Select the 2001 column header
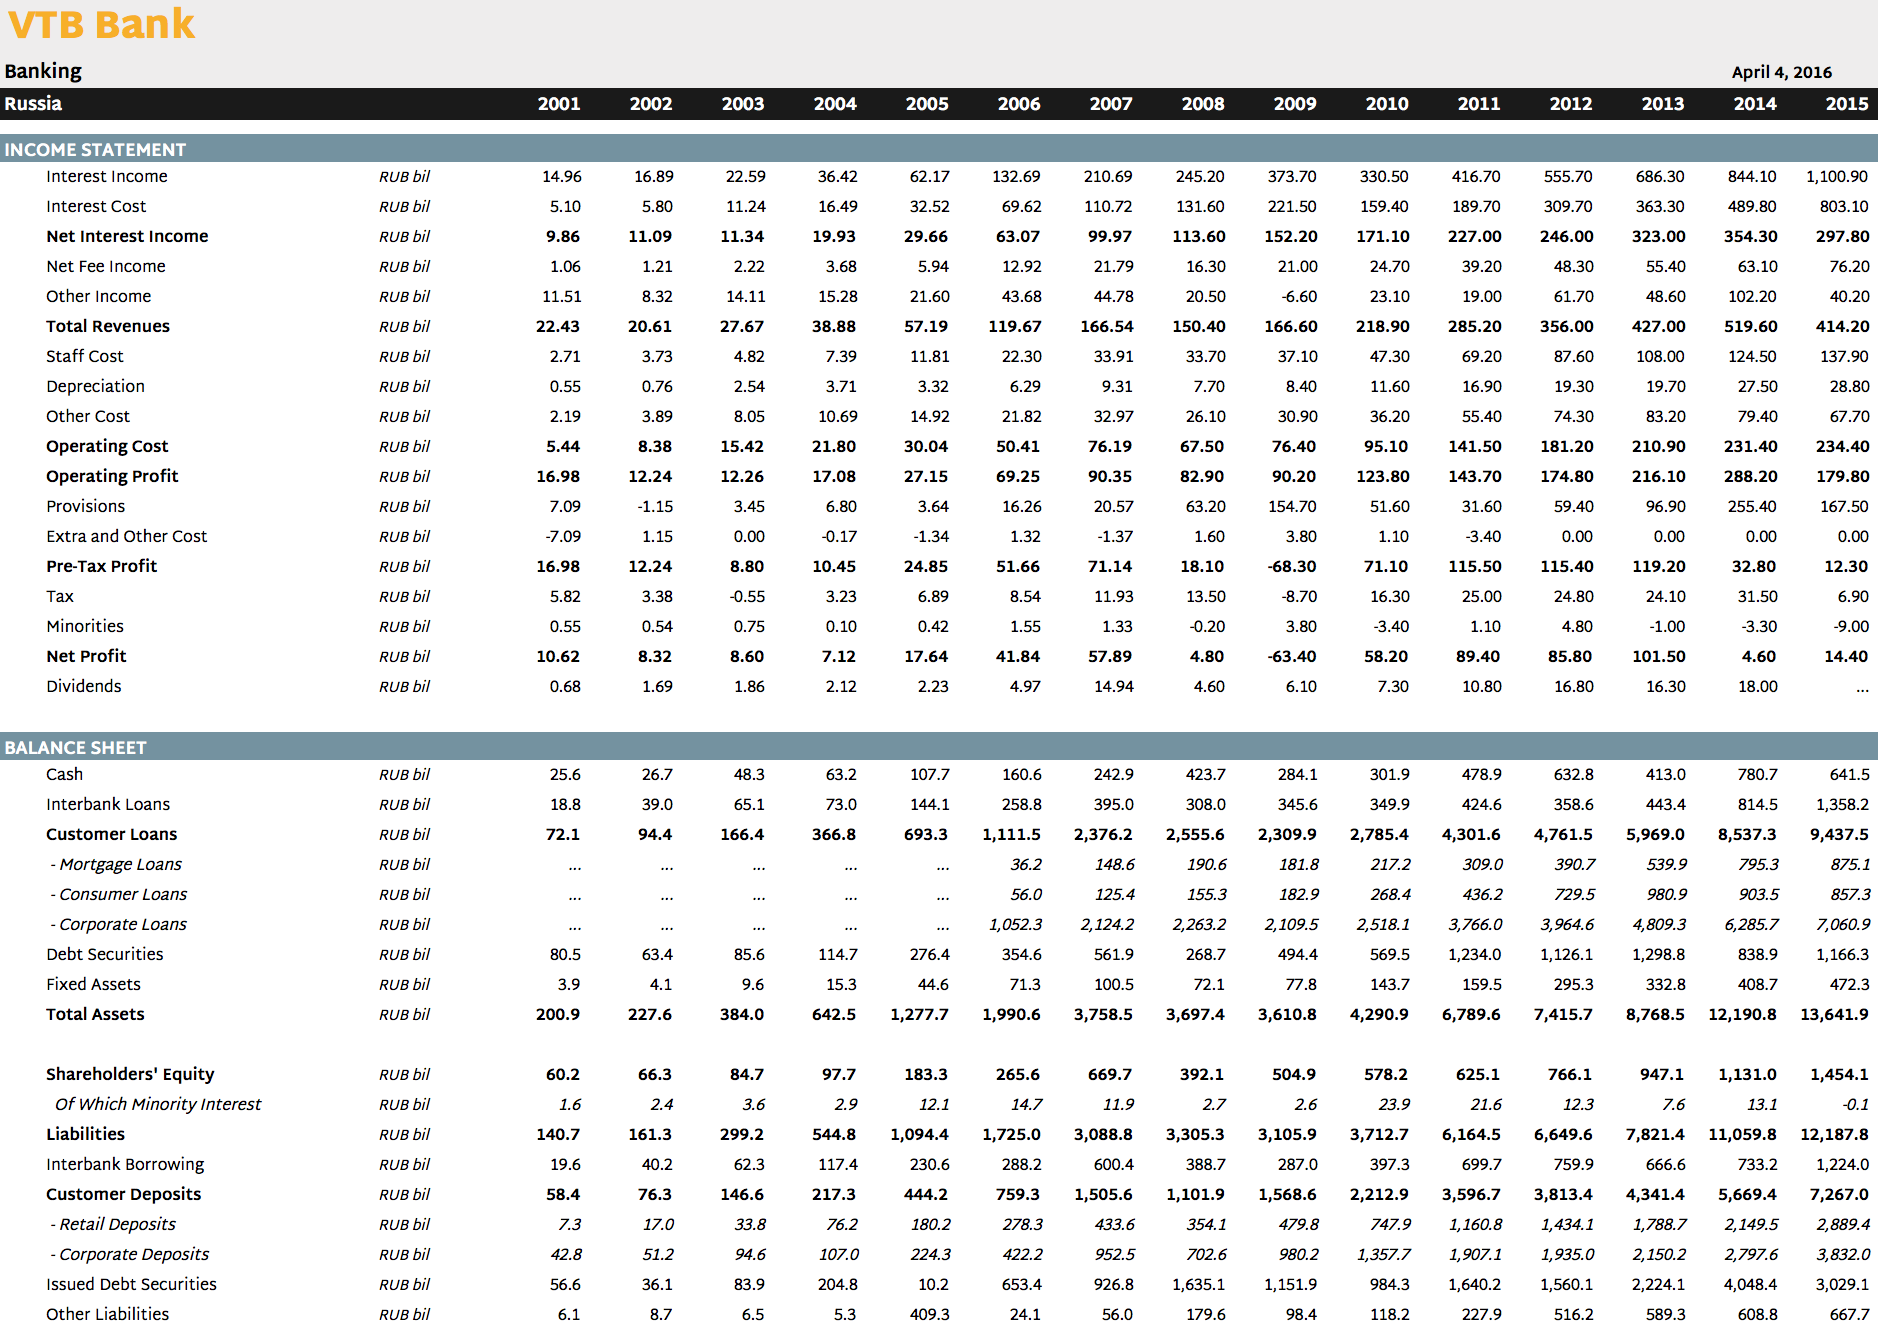The height and width of the screenshot is (1332, 1878). tap(558, 104)
